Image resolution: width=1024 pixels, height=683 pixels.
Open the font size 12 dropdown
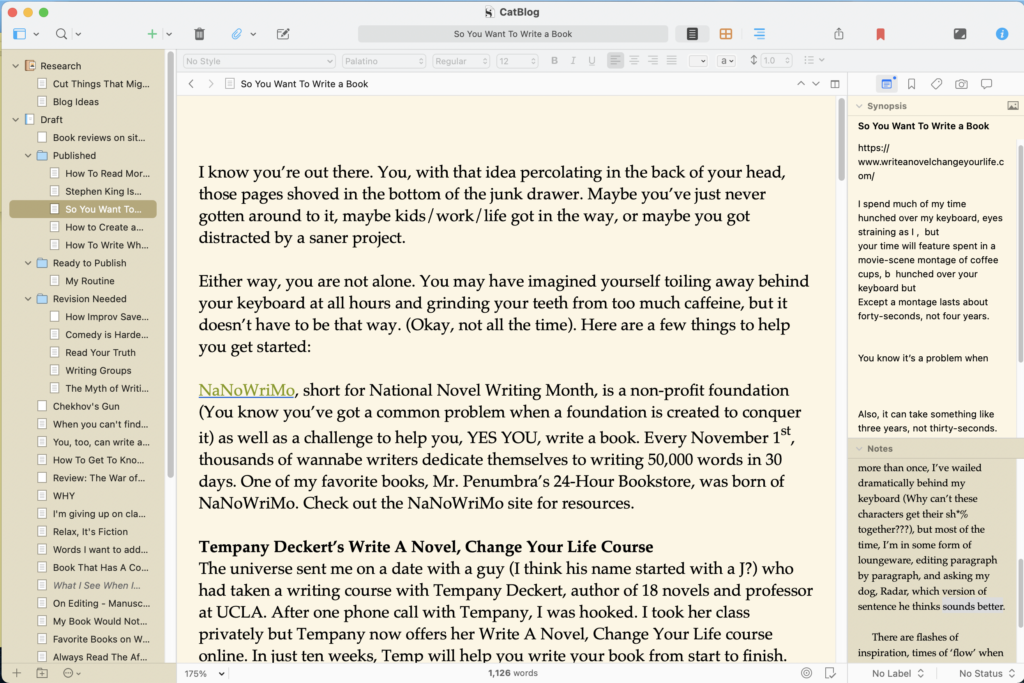tap(517, 61)
